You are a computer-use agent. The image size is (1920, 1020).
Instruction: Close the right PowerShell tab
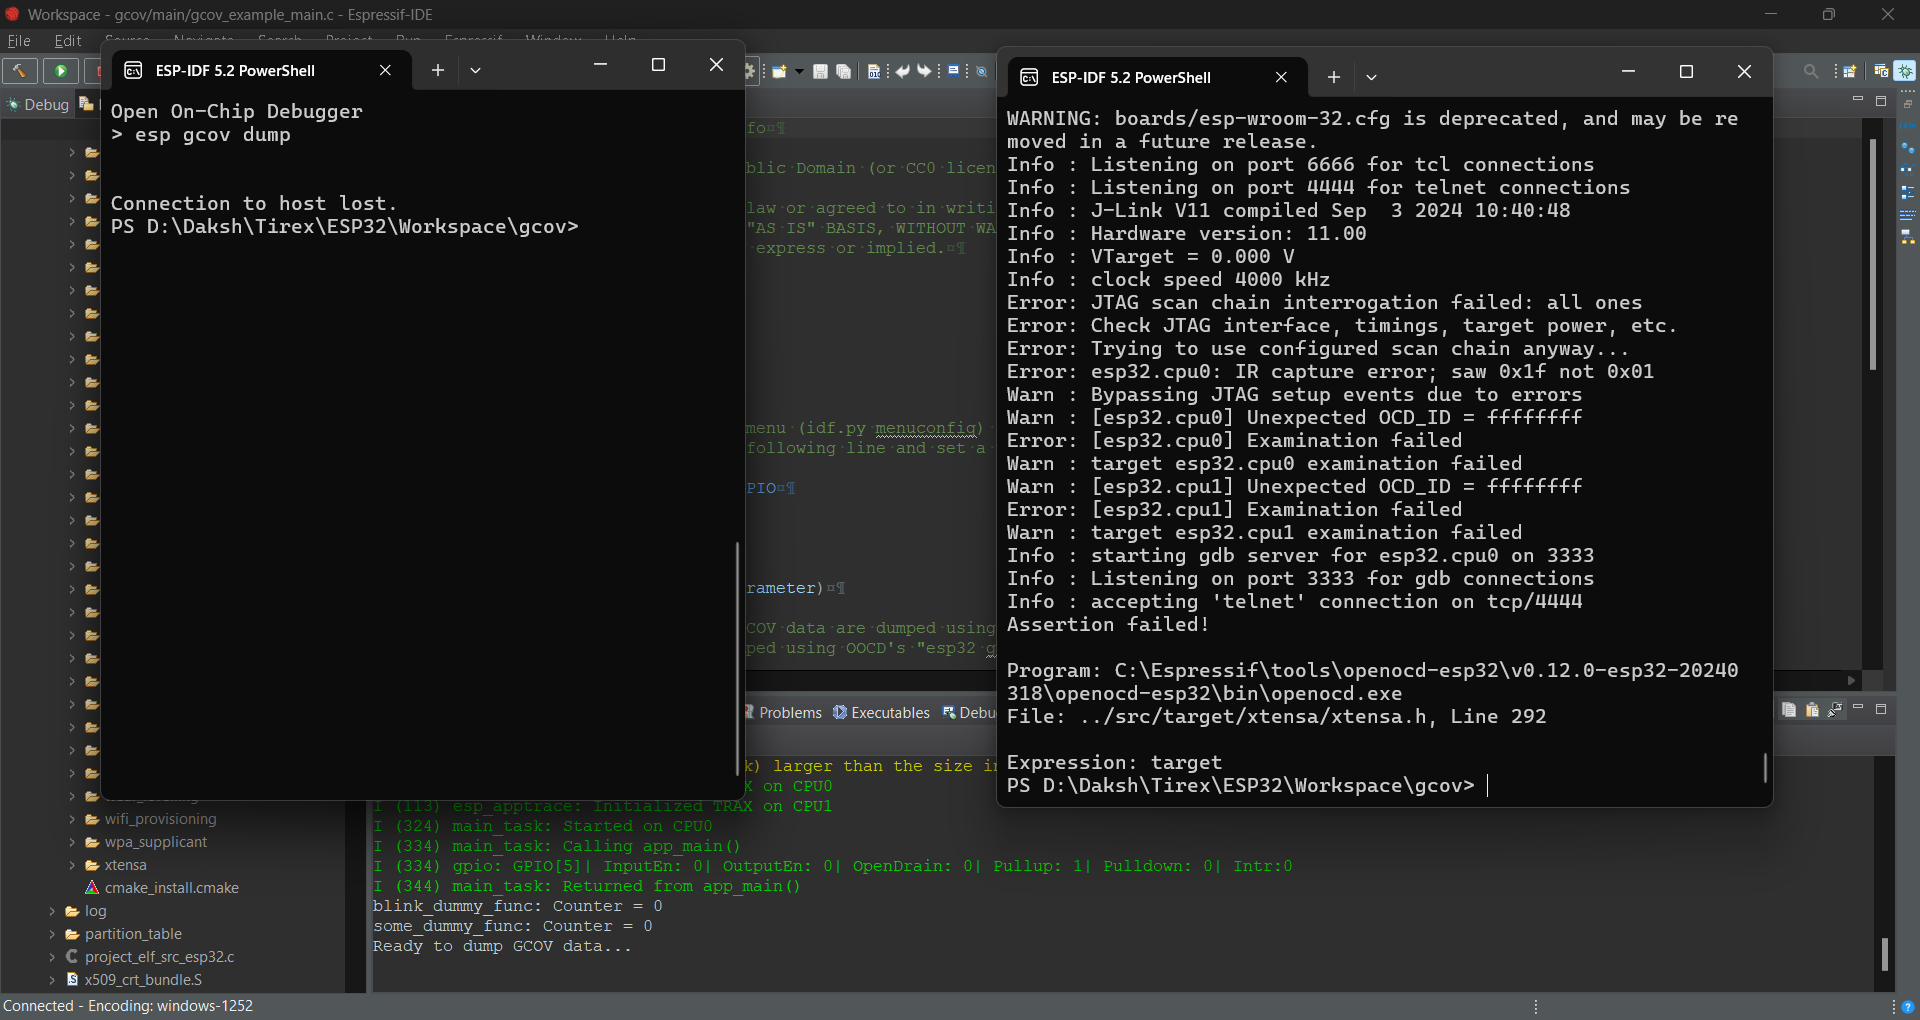click(x=1281, y=77)
